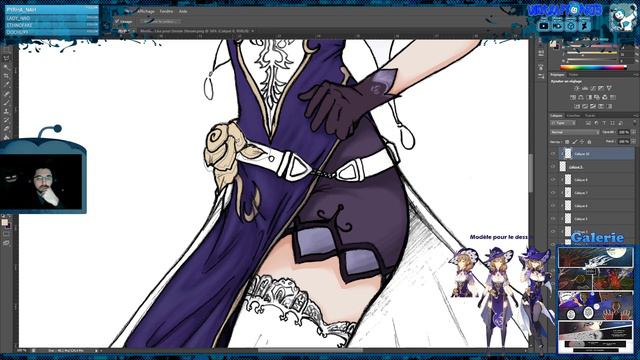Hide the Calque 9 layer
This screenshot has height=360, width=640.
click(x=553, y=167)
